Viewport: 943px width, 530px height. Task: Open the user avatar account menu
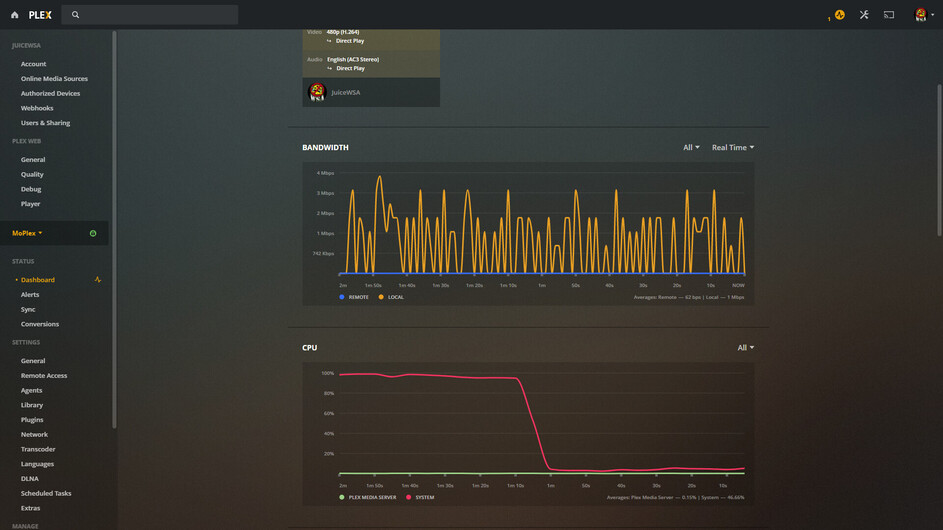(923, 15)
